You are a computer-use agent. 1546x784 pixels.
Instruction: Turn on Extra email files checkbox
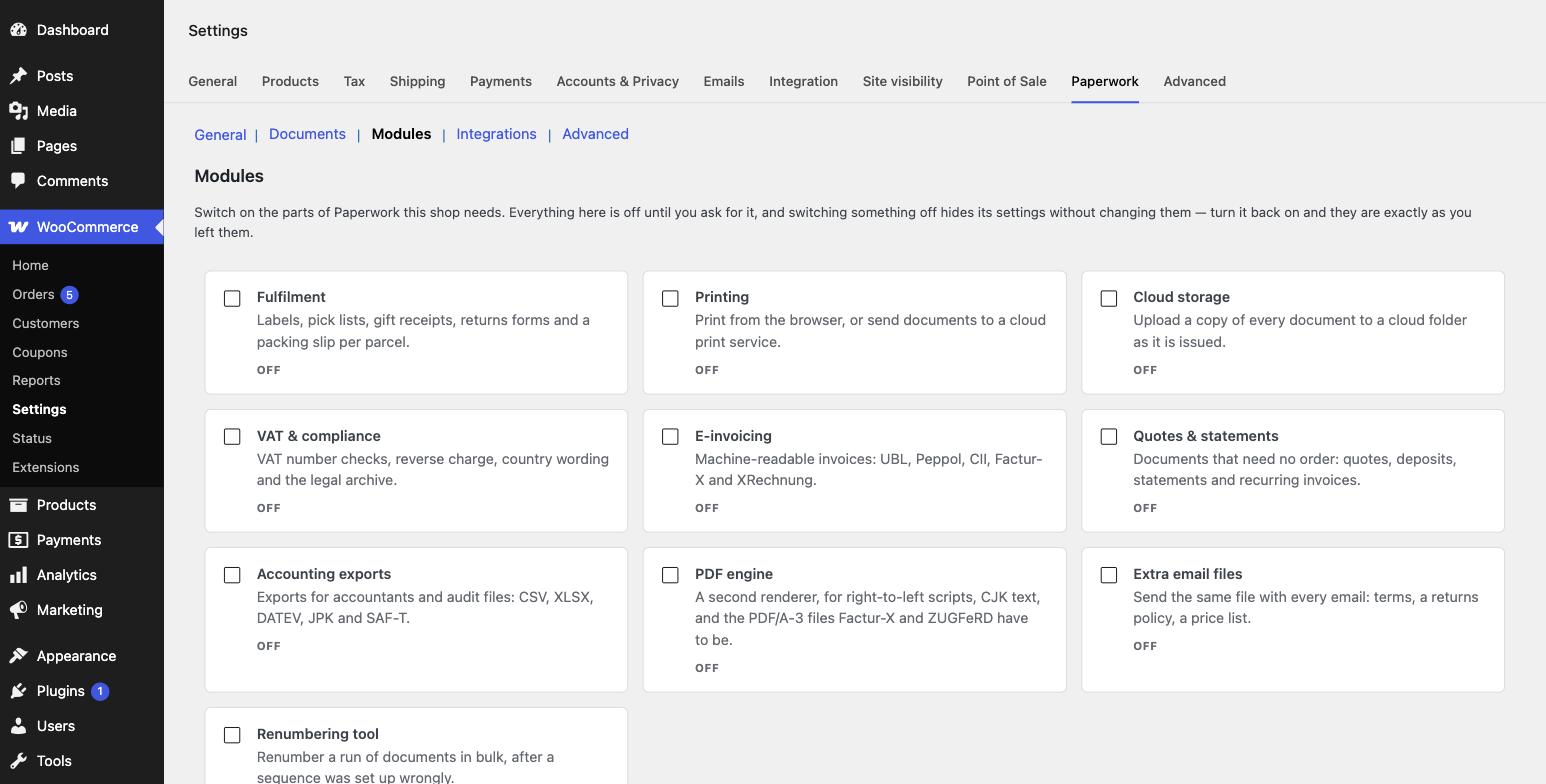click(1109, 575)
